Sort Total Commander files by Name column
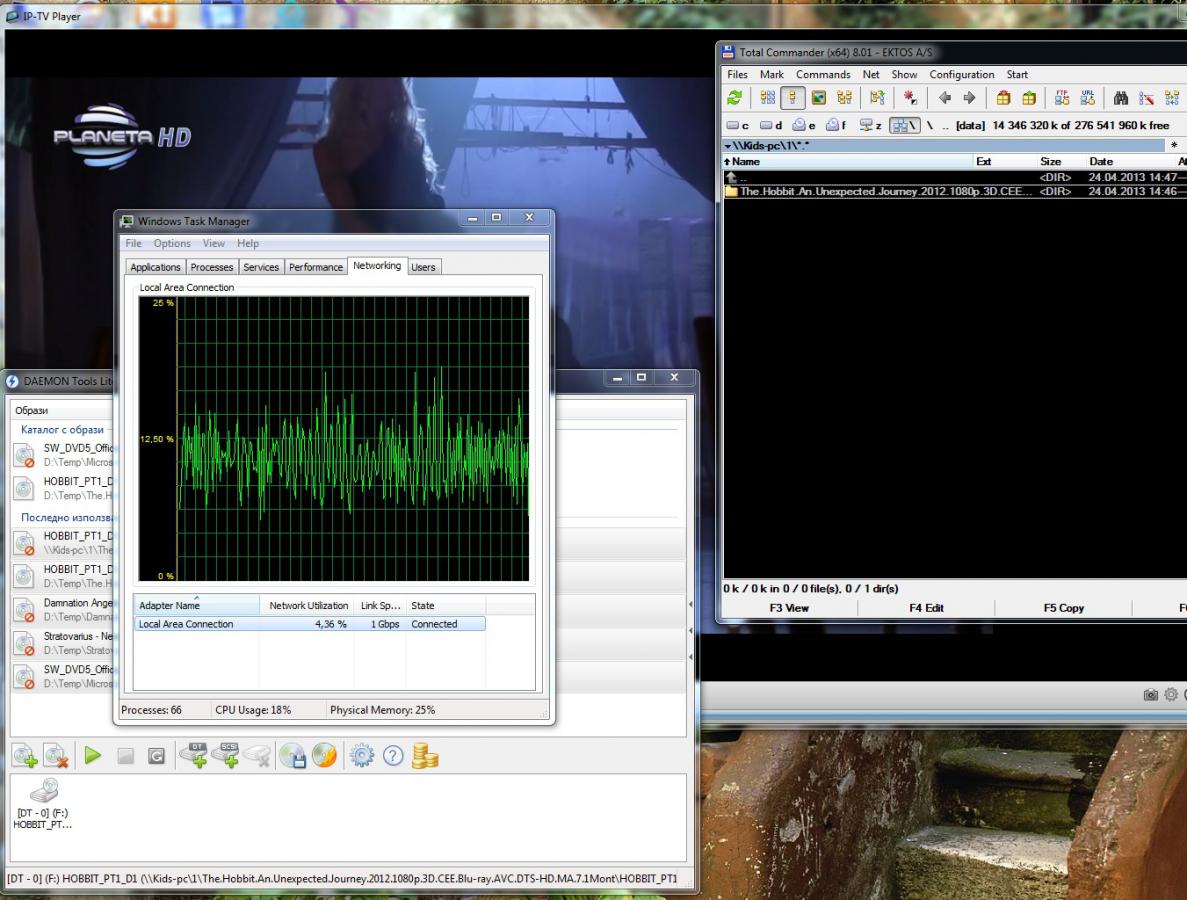Image resolution: width=1187 pixels, height=900 pixels. pyautogui.click(x=848, y=161)
